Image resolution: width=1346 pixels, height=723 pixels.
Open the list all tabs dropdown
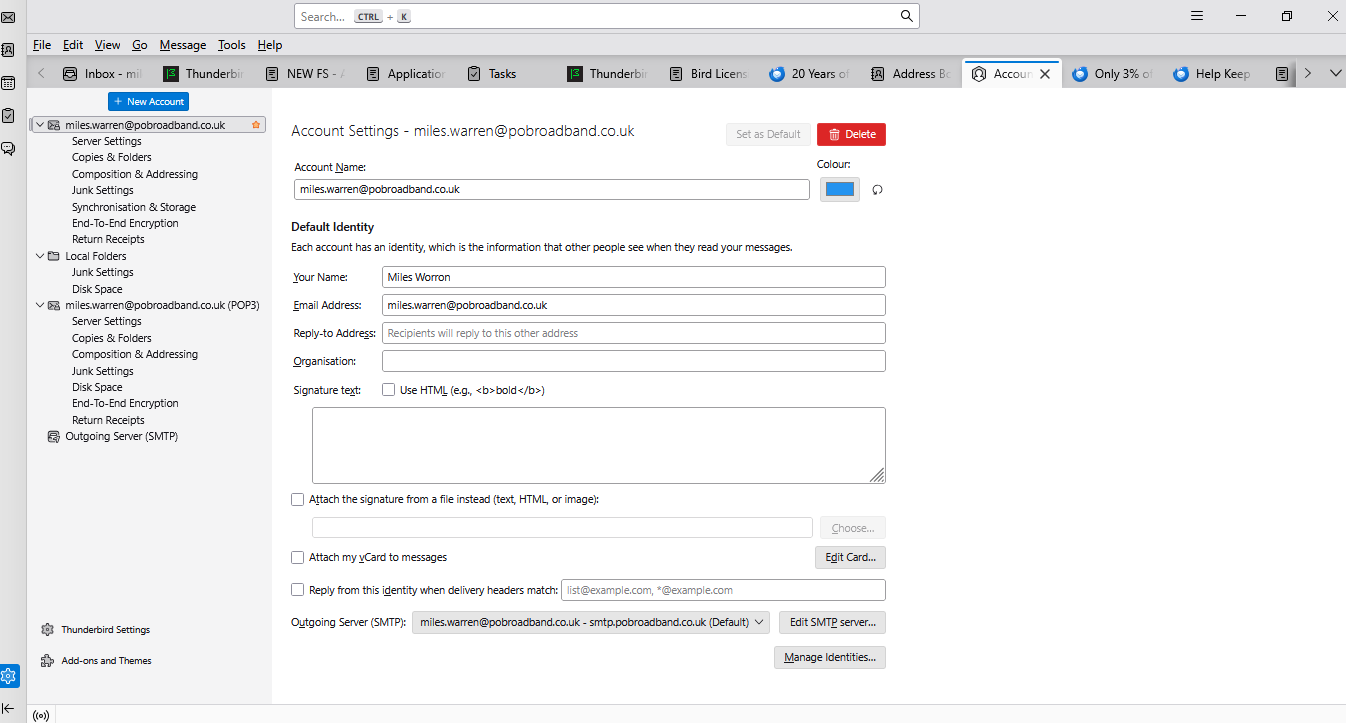1334,73
